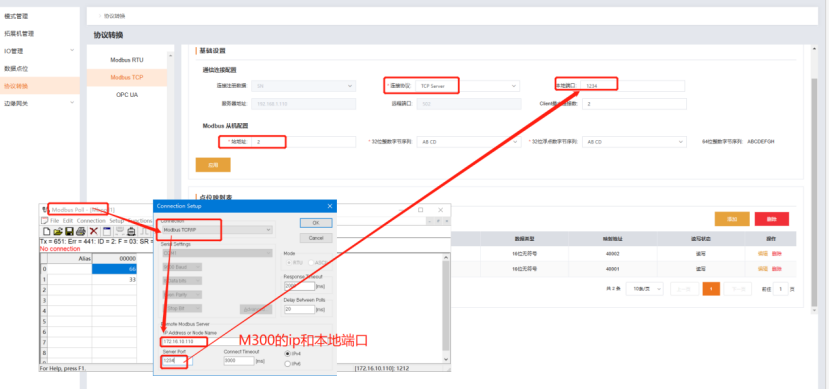Switch to the OPC UA tab
Image resolution: width=830 pixels, height=389 pixels.
coord(127,95)
